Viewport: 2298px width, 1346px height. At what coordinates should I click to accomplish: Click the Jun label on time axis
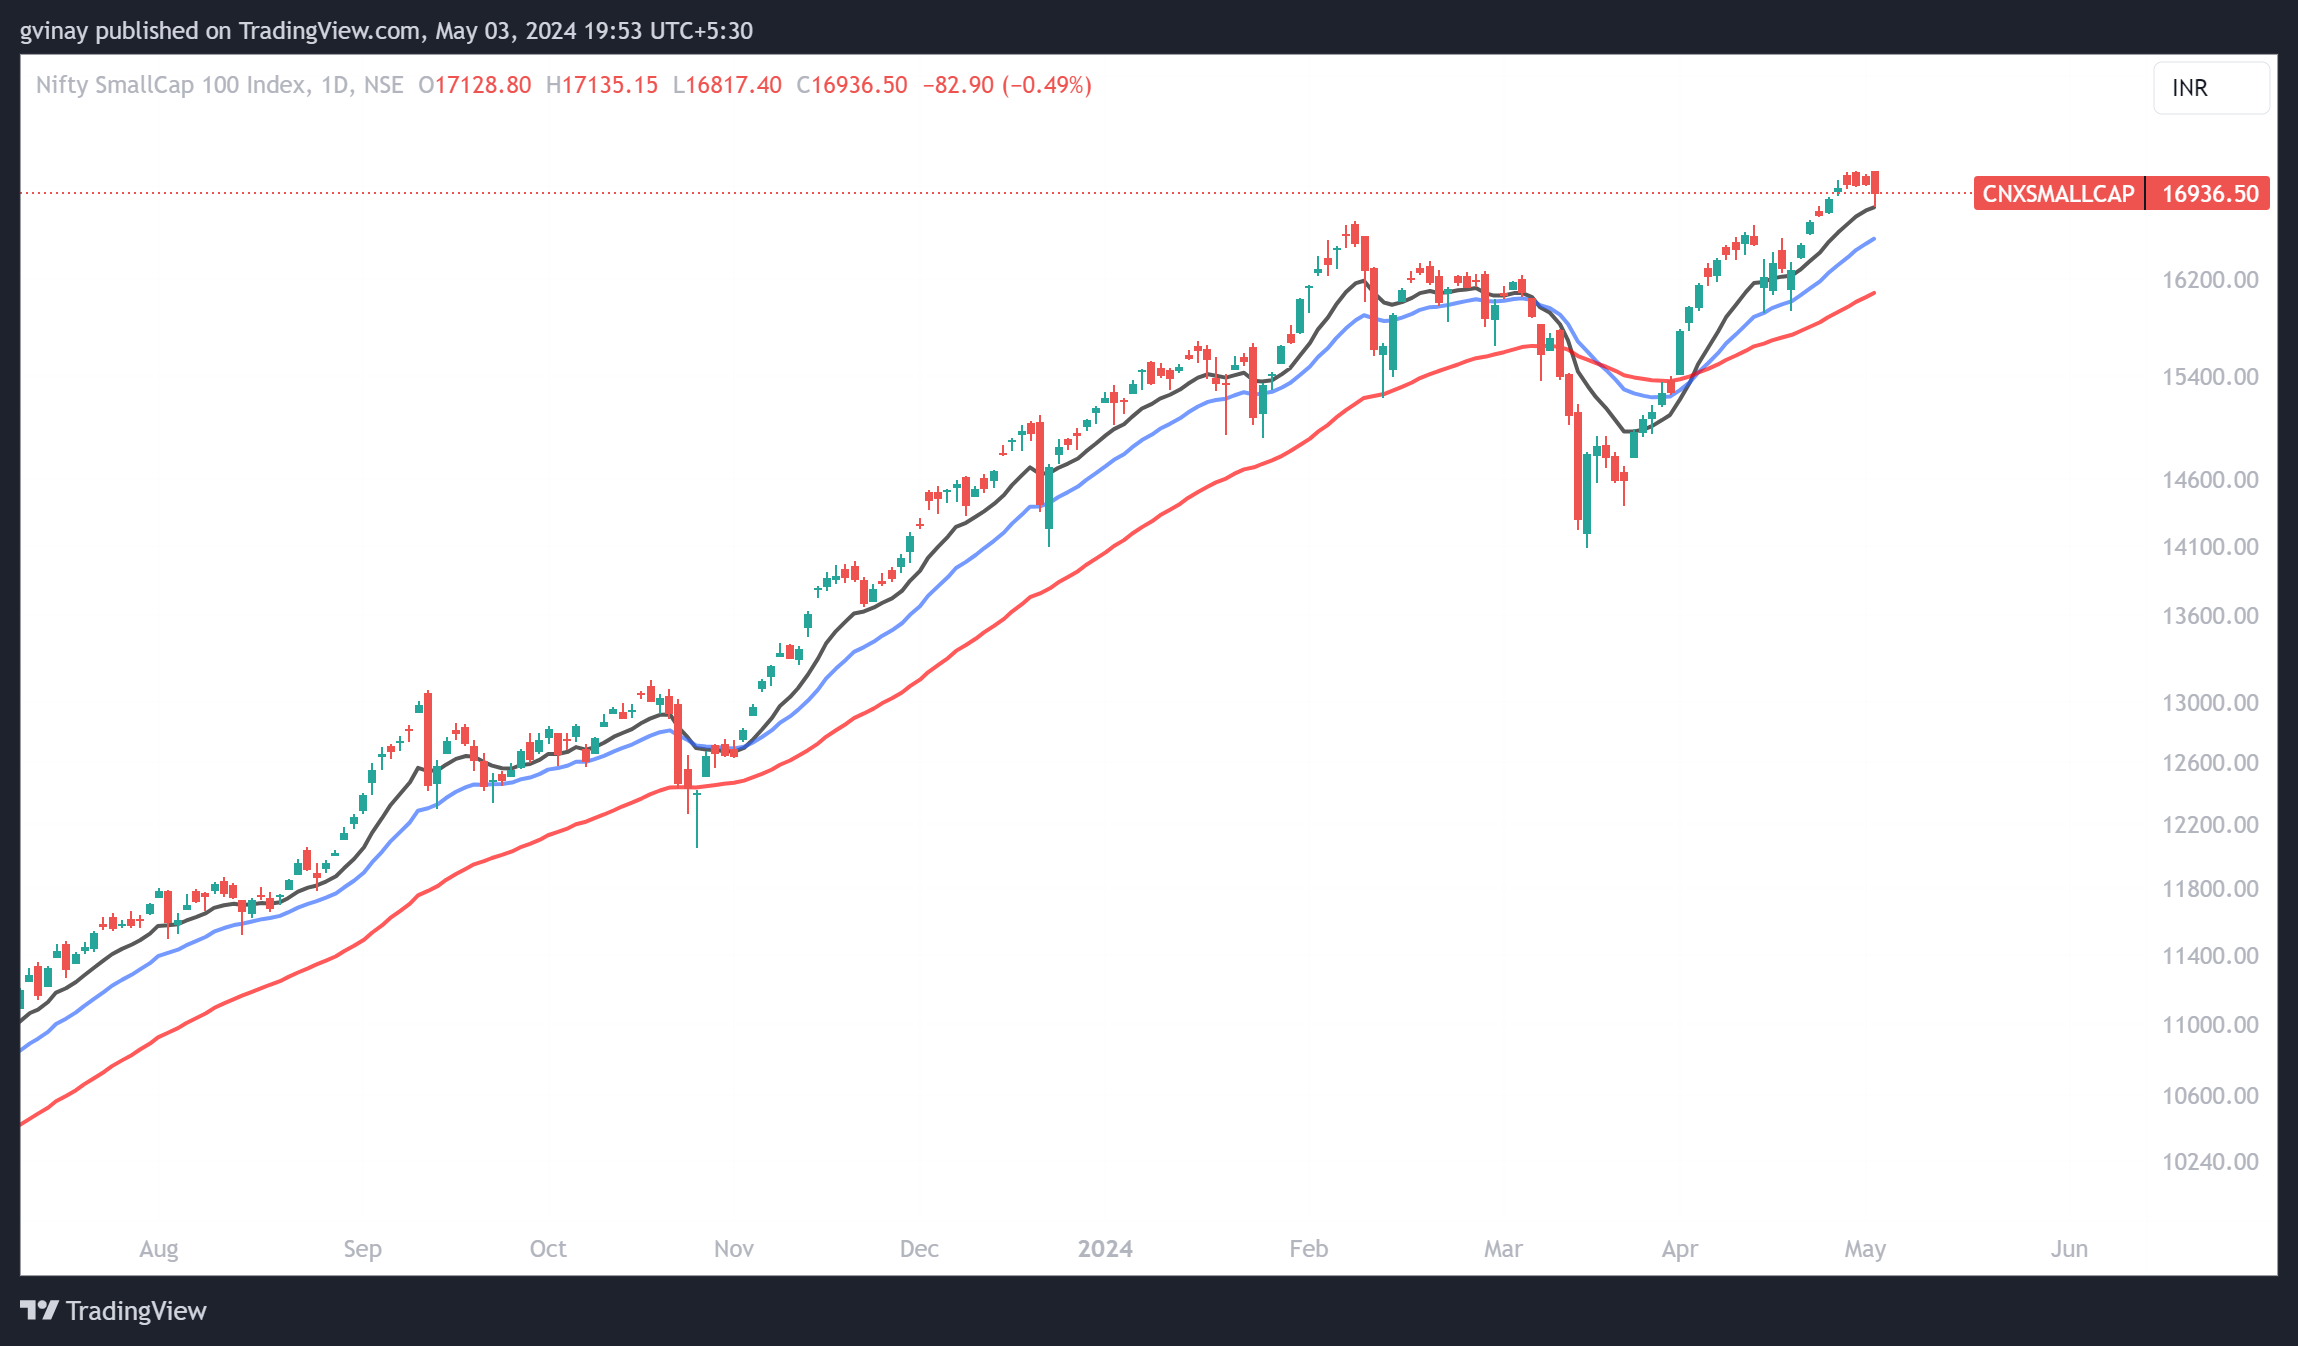(x=2069, y=1248)
